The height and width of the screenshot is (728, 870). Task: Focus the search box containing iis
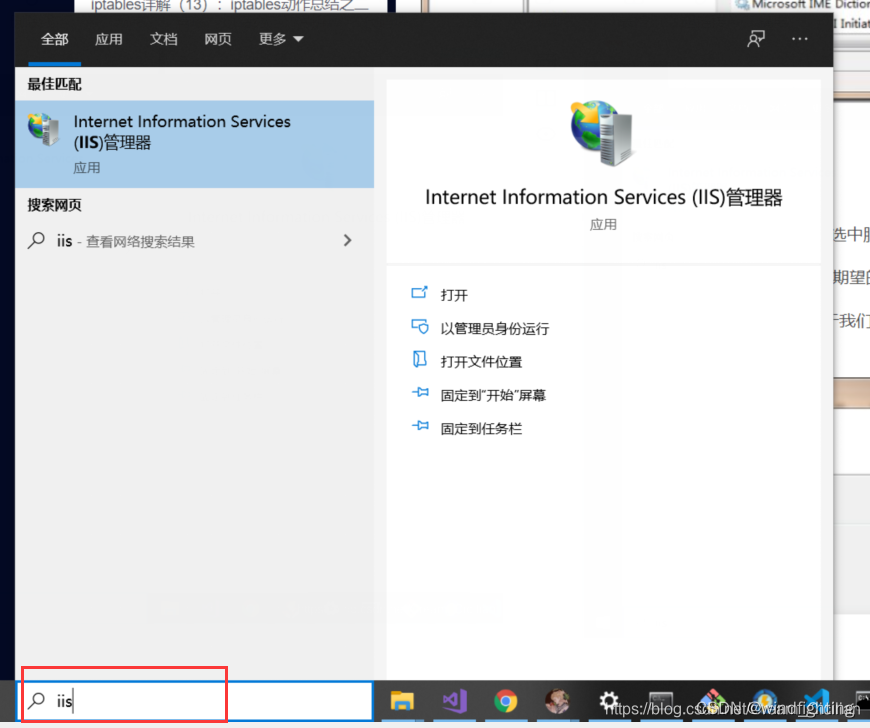(x=195, y=701)
